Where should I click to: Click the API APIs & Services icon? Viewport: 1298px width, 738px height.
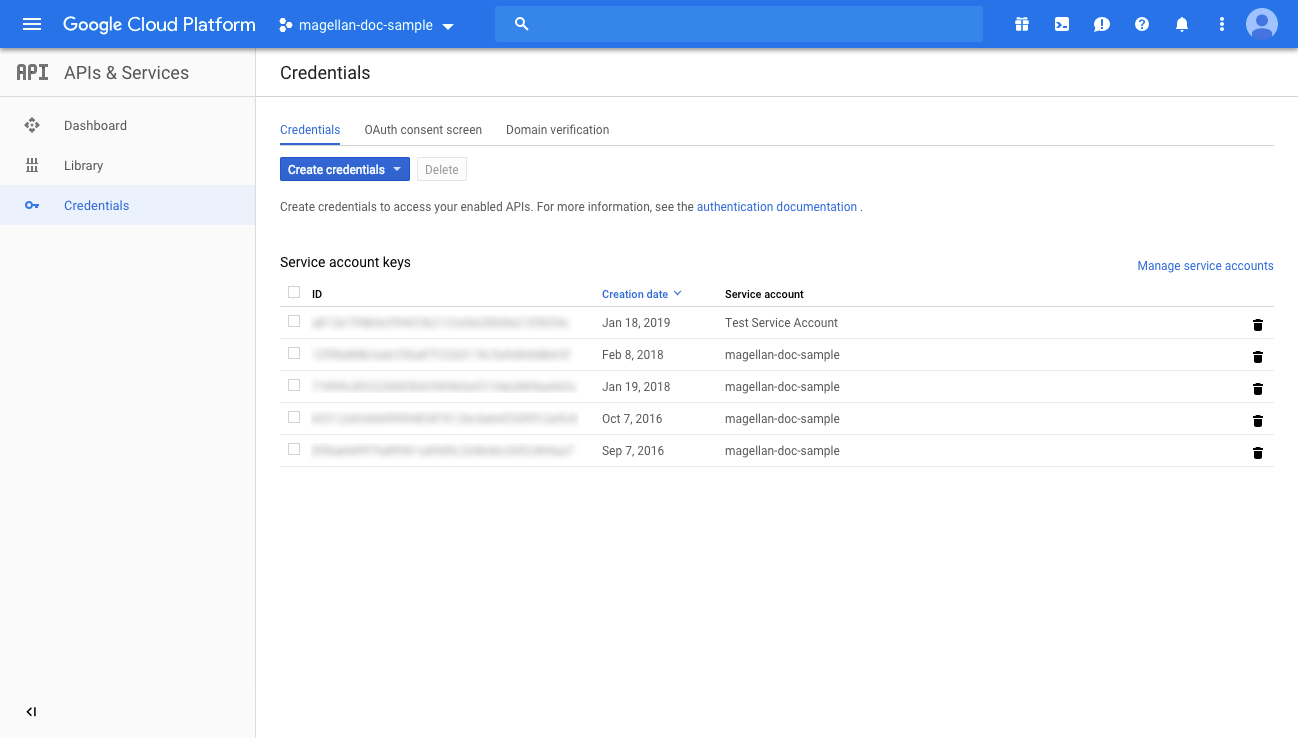click(32, 72)
